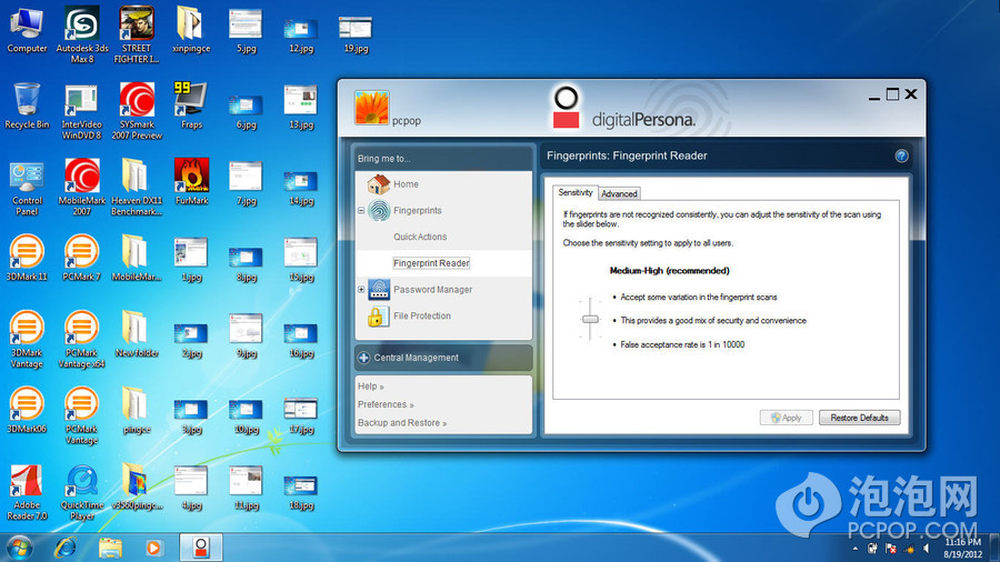Switch to the Advanced tab
Viewport: 1000px width, 562px height.
[x=619, y=193]
